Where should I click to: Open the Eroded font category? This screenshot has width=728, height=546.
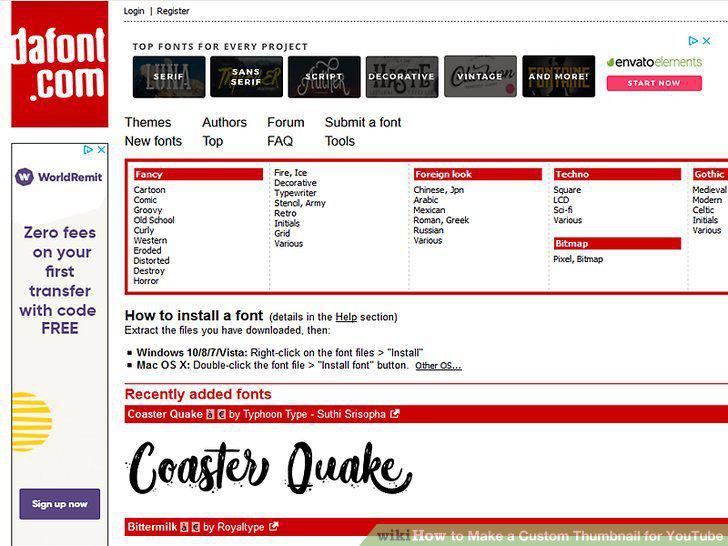tap(147, 251)
